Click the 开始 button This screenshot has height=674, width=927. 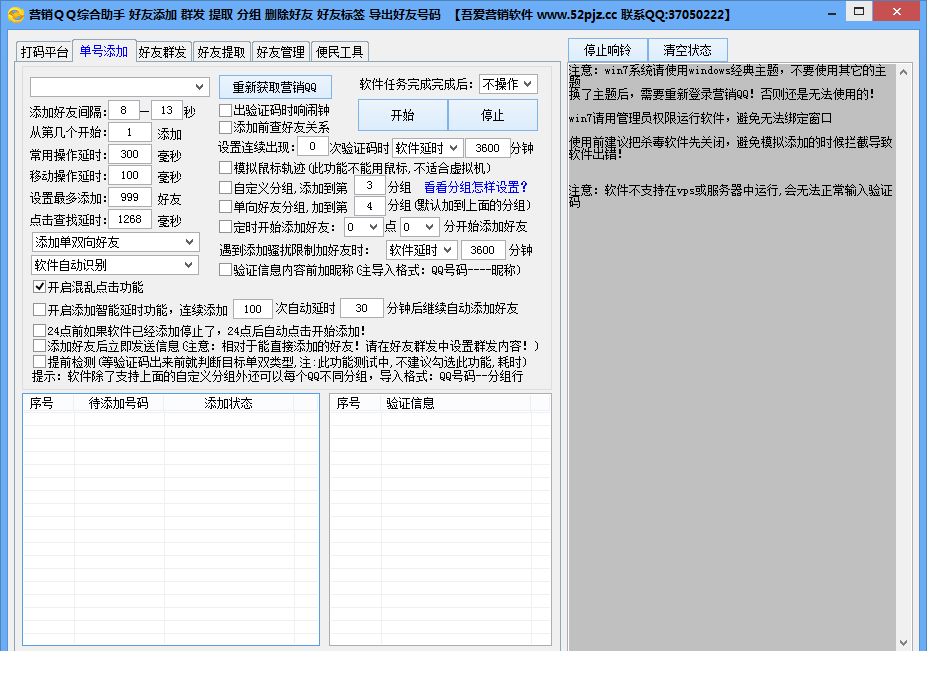(403, 115)
